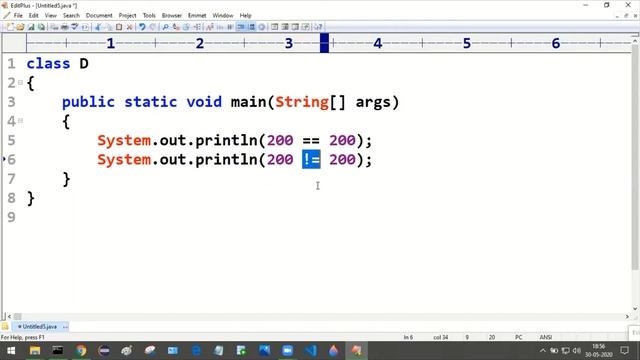The image size is (640, 360).
Task: Click the Find magnifier icon
Action: pyautogui.click(x=165, y=27)
